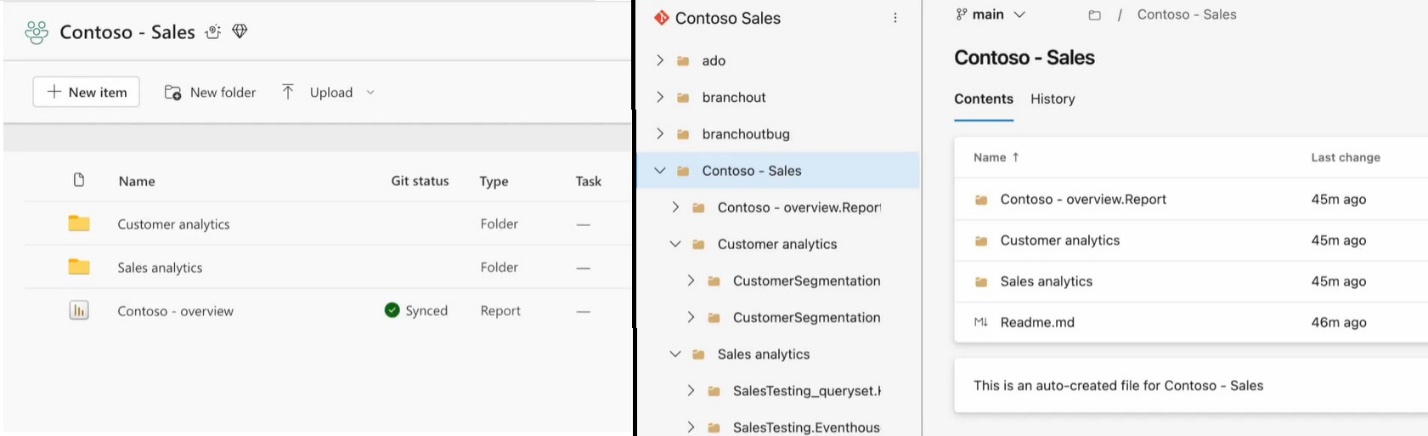This screenshot has height=436, width=1428.
Task: Open Customer analytics in Contents list
Action: click(1060, 240)
